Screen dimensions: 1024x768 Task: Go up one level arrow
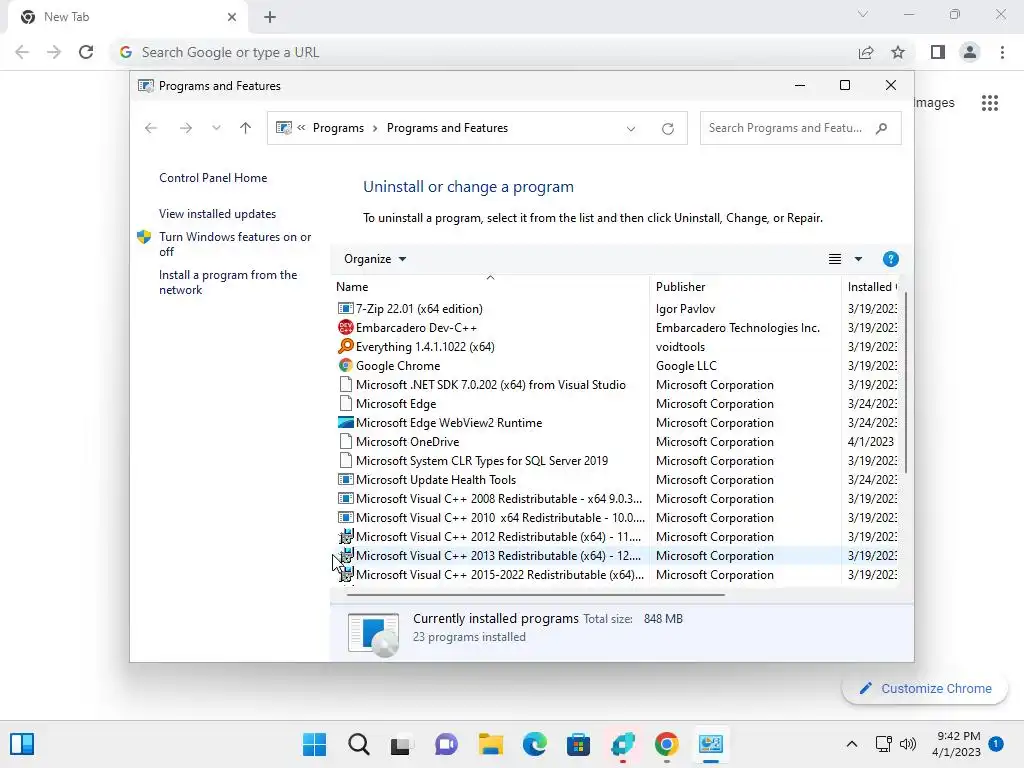click(x=246, y=128)
